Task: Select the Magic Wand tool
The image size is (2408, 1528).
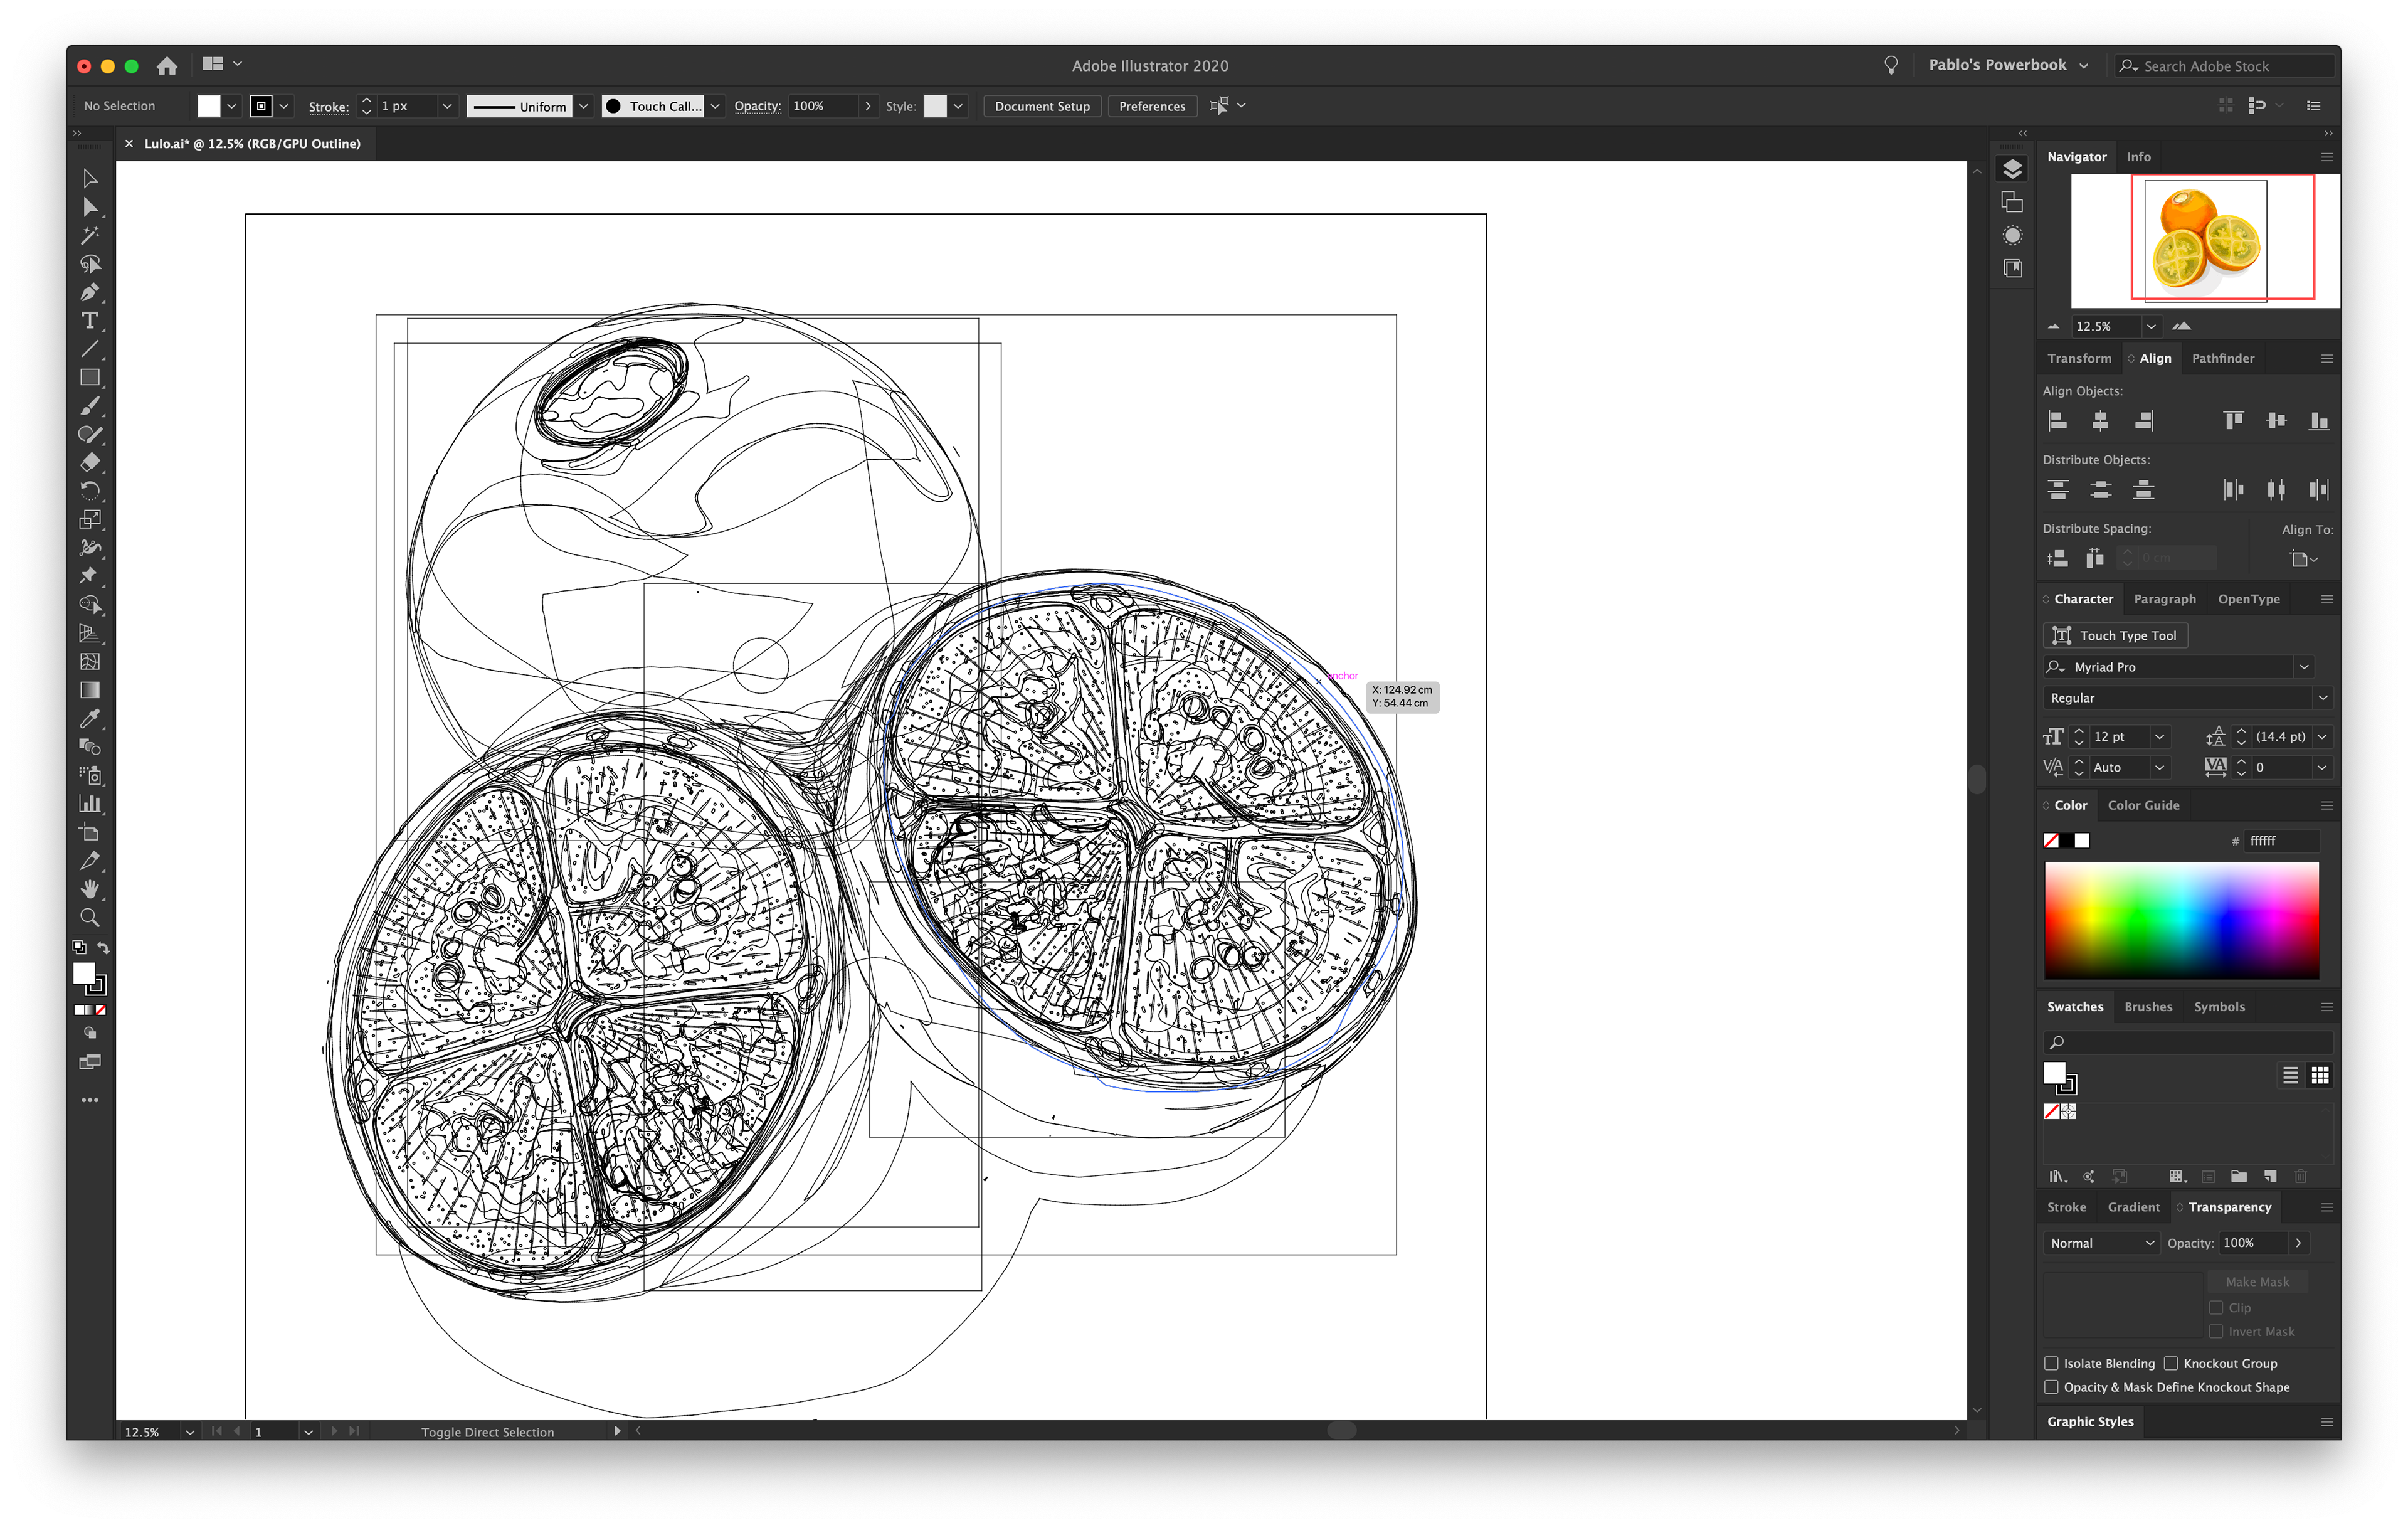Action: point(90,236)
